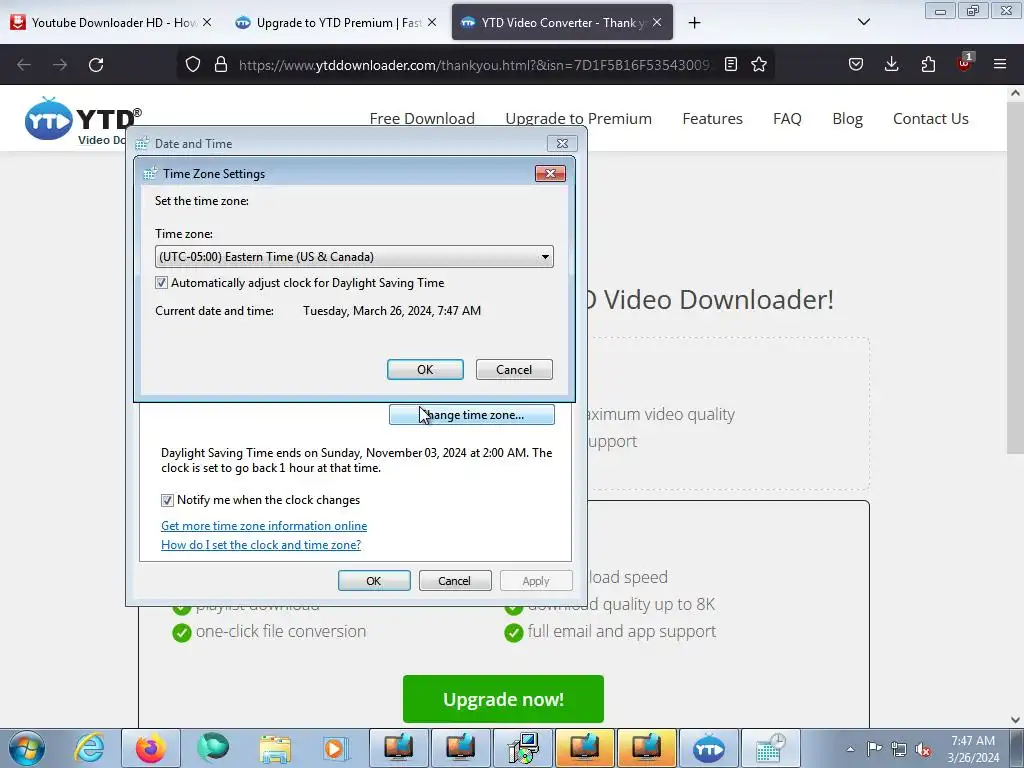Viewport: 1024px width, 768px height.
Task: Click the Date and Time taskbar icon
Action: point(771,748)
